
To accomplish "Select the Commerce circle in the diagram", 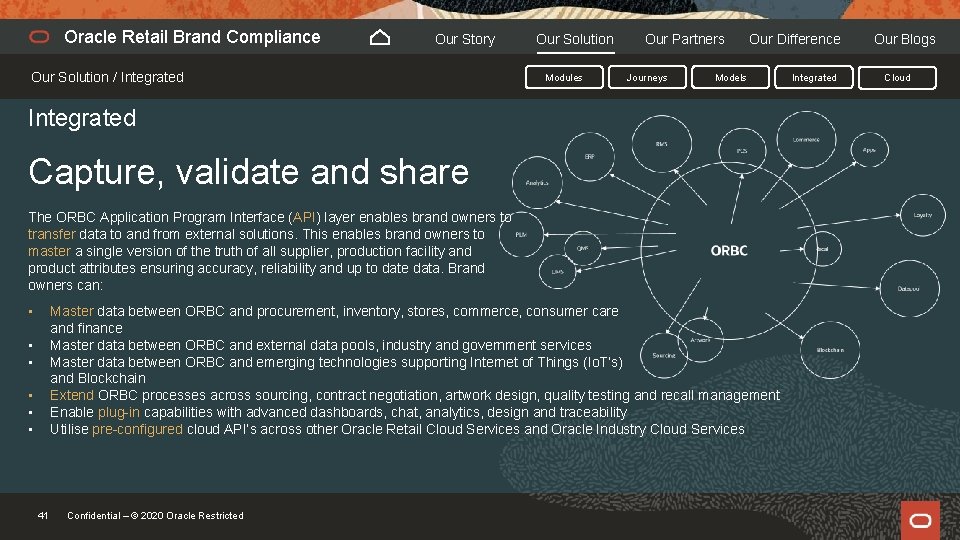I will click(806, 140).
